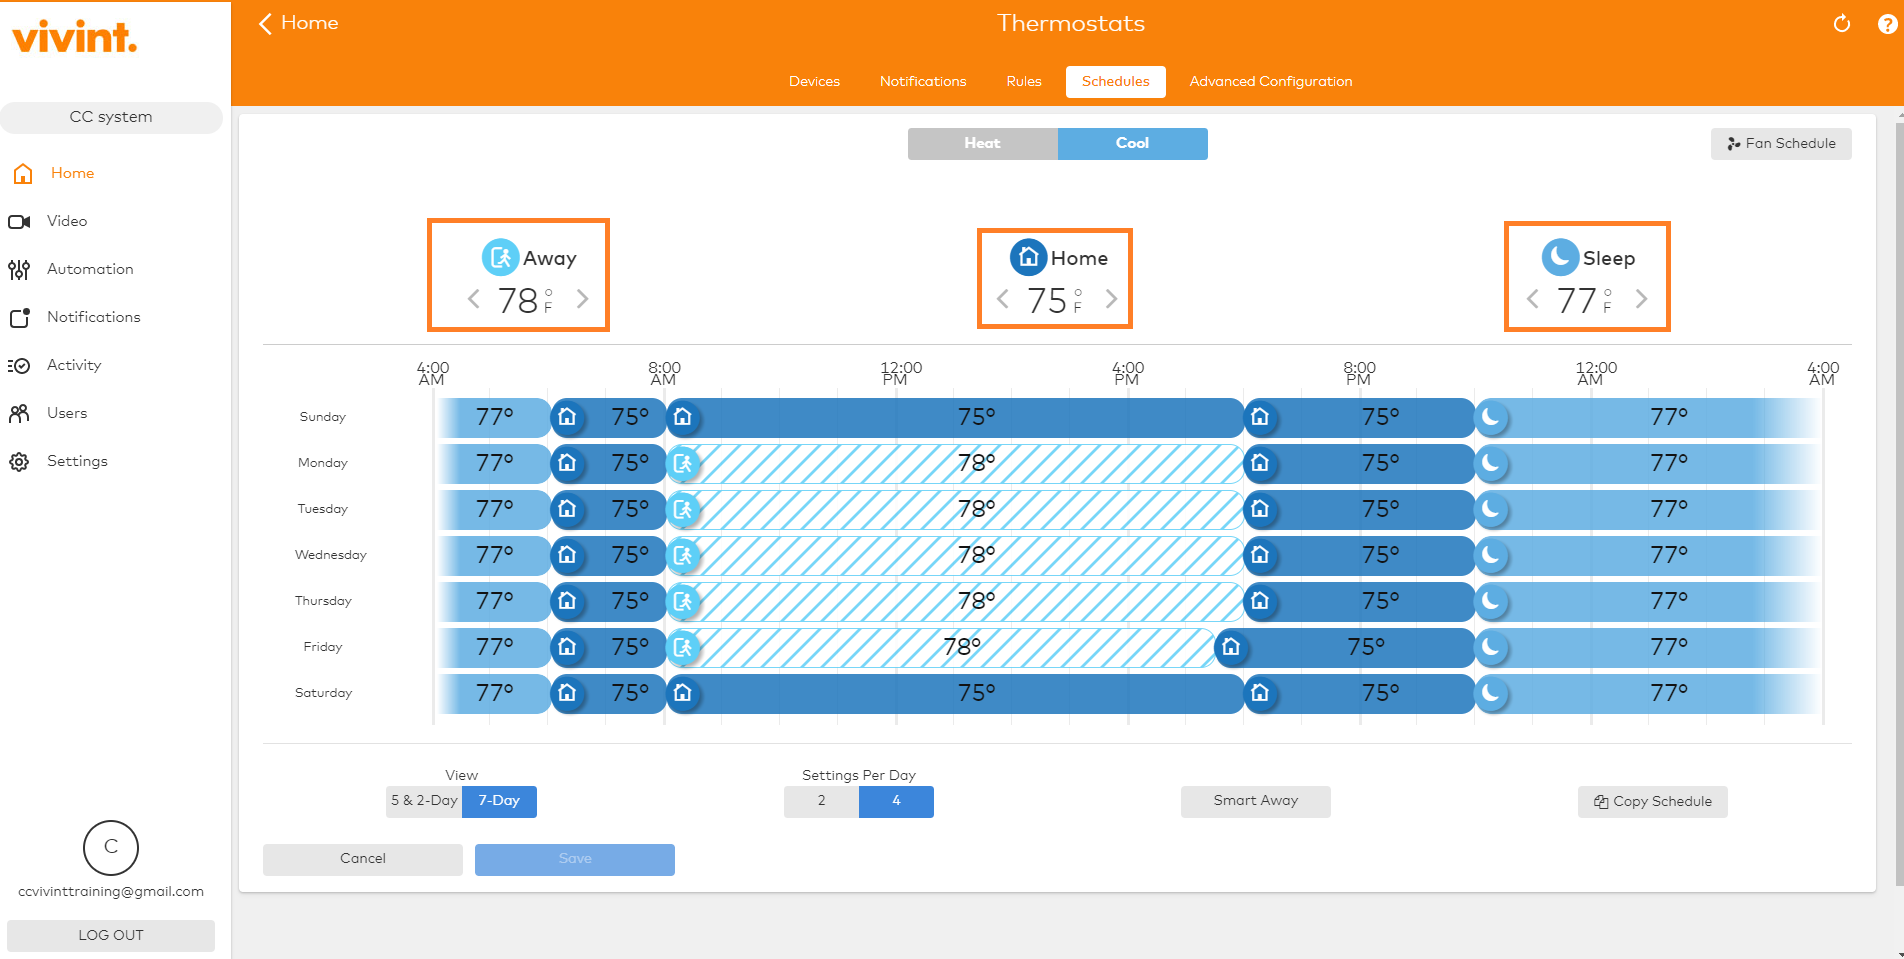This screenshot has height=959, width=1904.
Task: Open Automation sliders icon in sidebar
Action: 19,269
